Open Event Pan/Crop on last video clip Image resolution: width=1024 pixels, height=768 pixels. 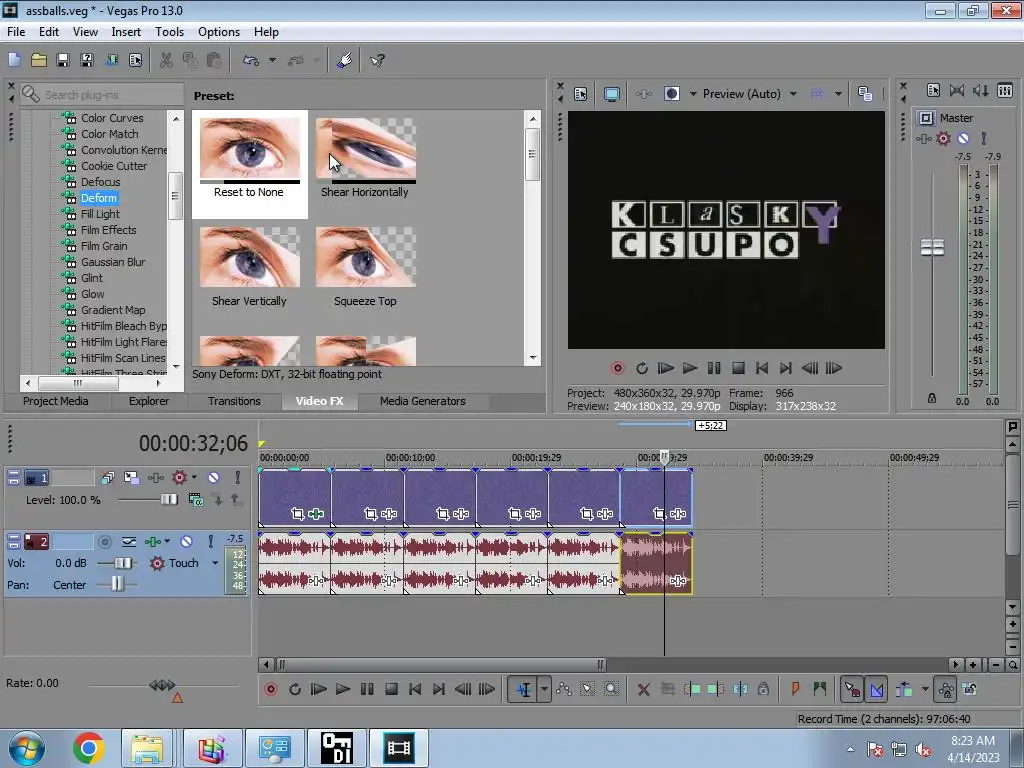point(660,515)
